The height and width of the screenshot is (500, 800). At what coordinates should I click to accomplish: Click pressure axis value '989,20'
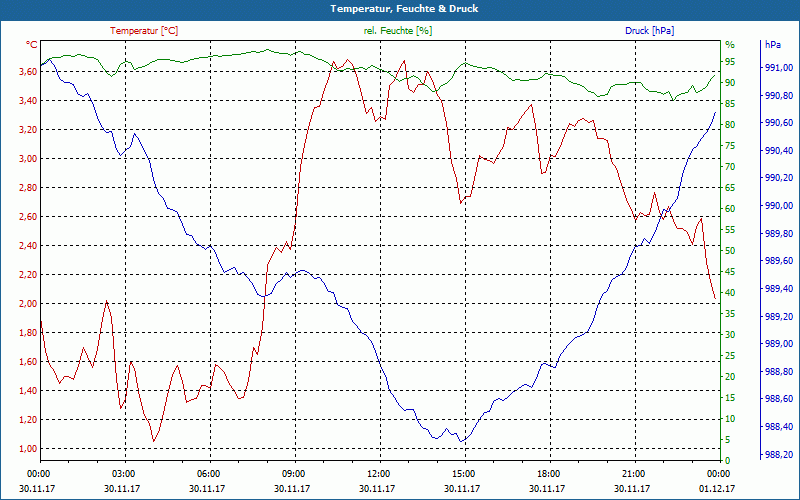779,317
